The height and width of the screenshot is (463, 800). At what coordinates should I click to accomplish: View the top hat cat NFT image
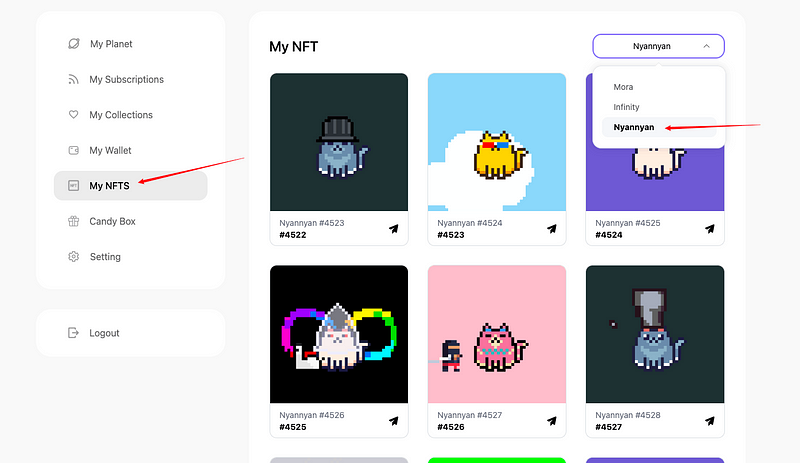pos(338,142)
